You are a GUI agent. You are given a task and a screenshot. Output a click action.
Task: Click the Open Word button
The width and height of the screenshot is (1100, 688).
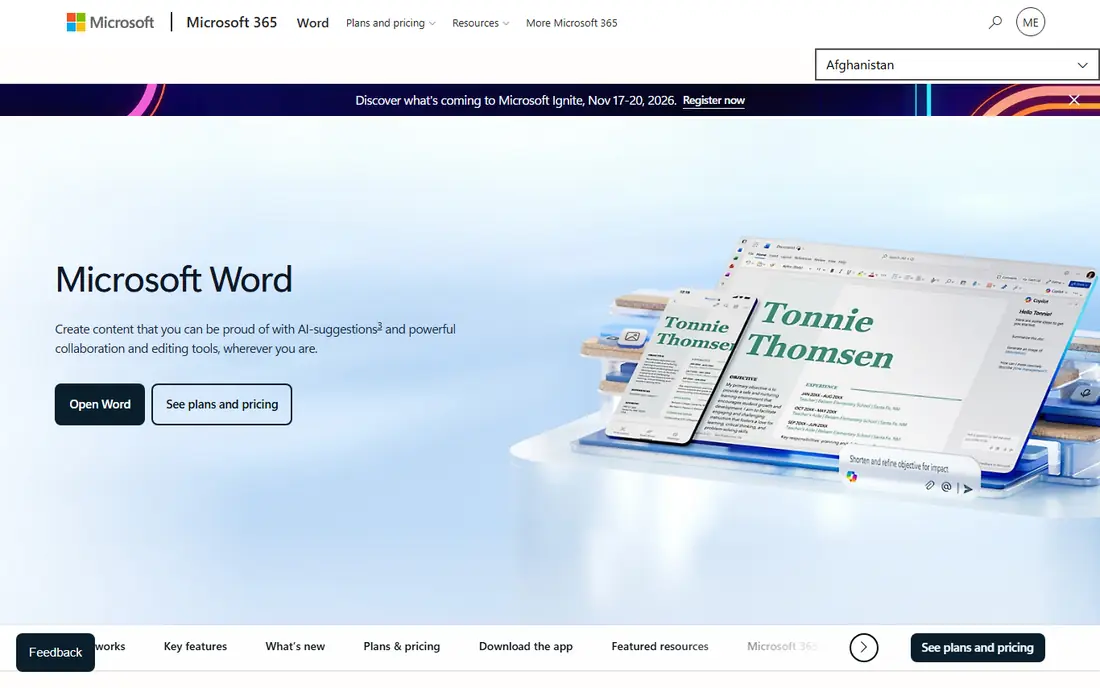pos(100,404)
